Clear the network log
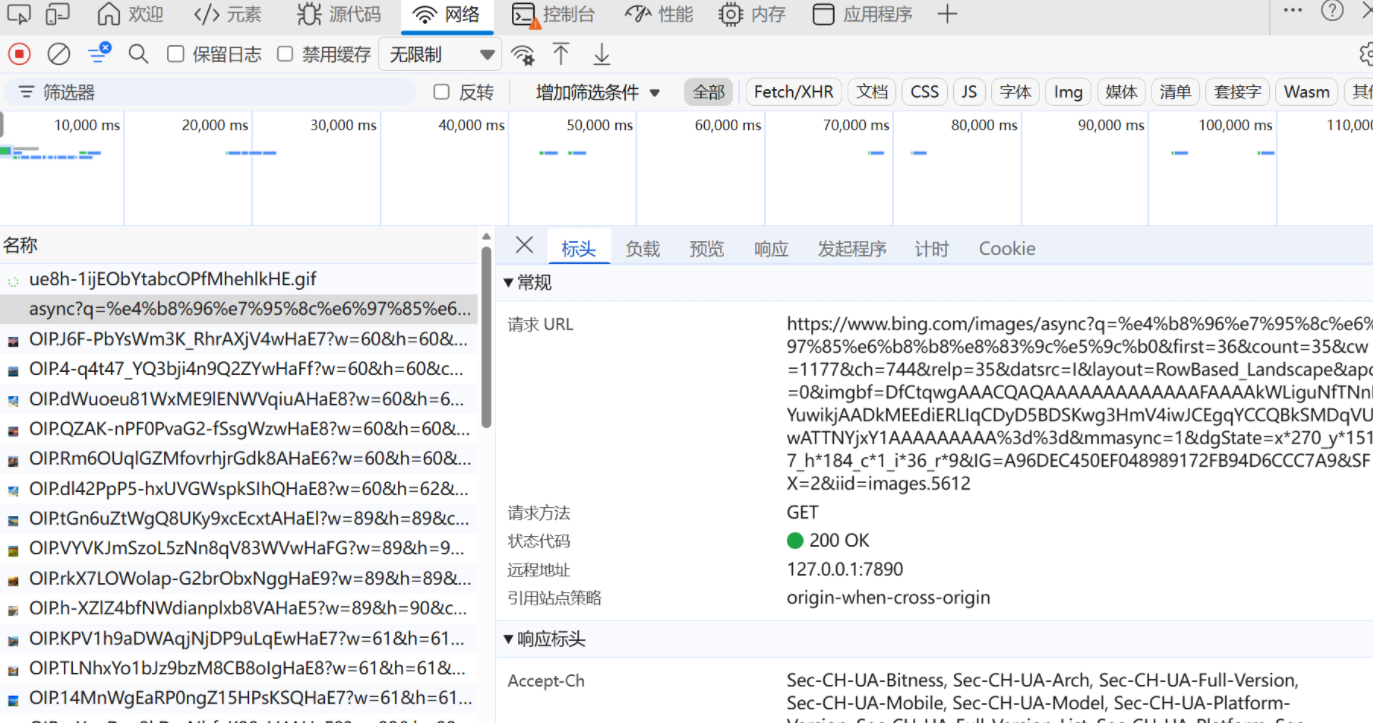This screenshot has height=725, width=1373. (59, 54)
